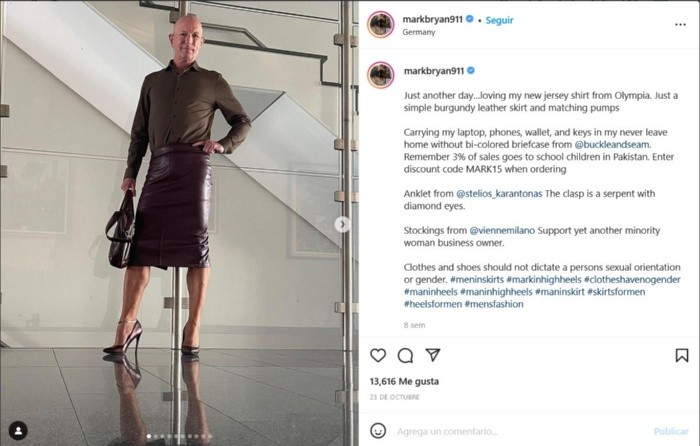Screen dimensions: 700x446
Task: Like the post with heart icon
Action: click(x=378, y=355)
